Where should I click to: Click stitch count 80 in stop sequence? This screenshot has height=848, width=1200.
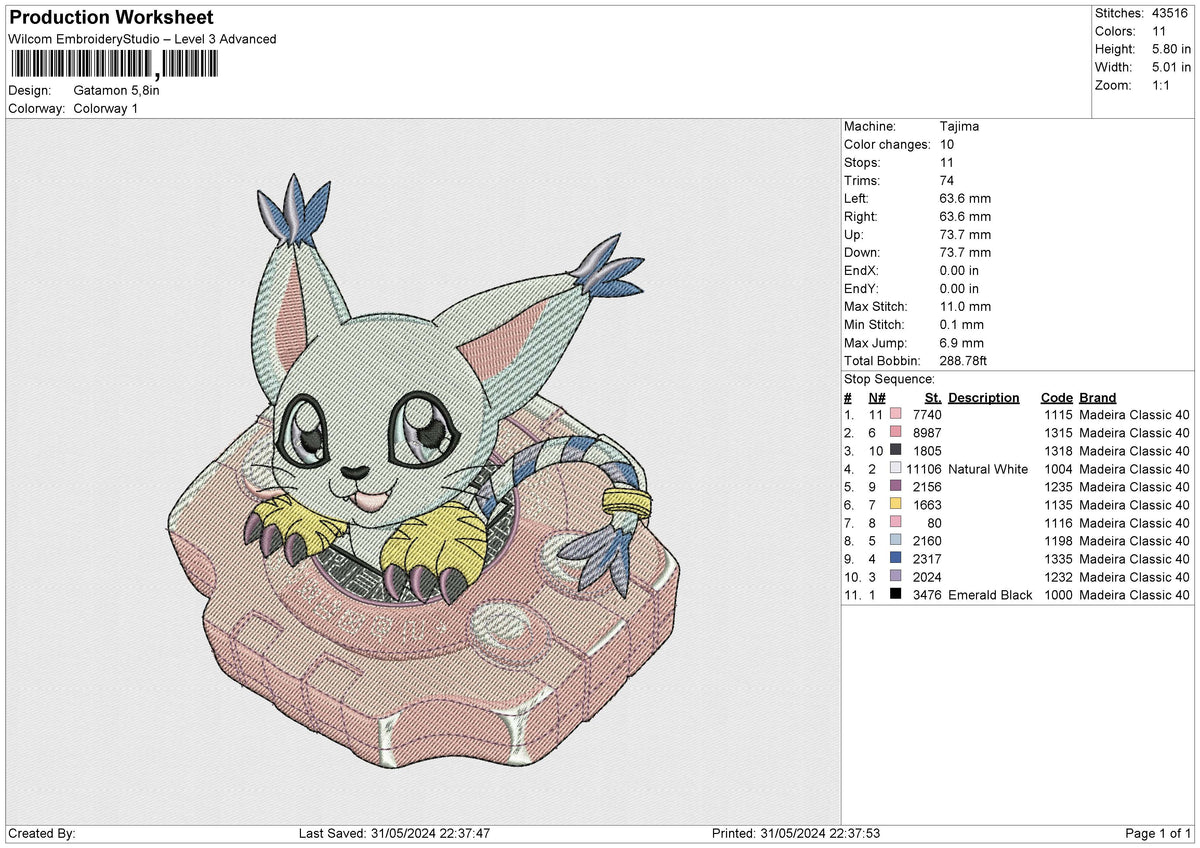coord(934,523)
